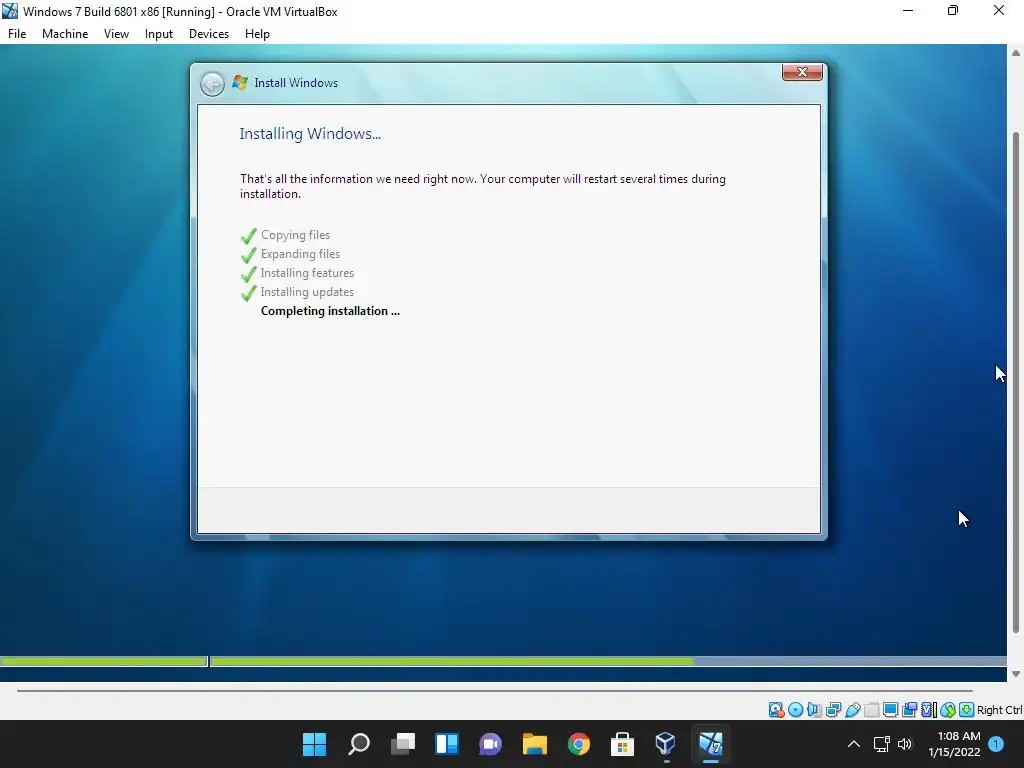This screenshot has height=768, width=1024.
Task: Click the Windows flag icon in dialog title
Action: [x=240, y=82]
